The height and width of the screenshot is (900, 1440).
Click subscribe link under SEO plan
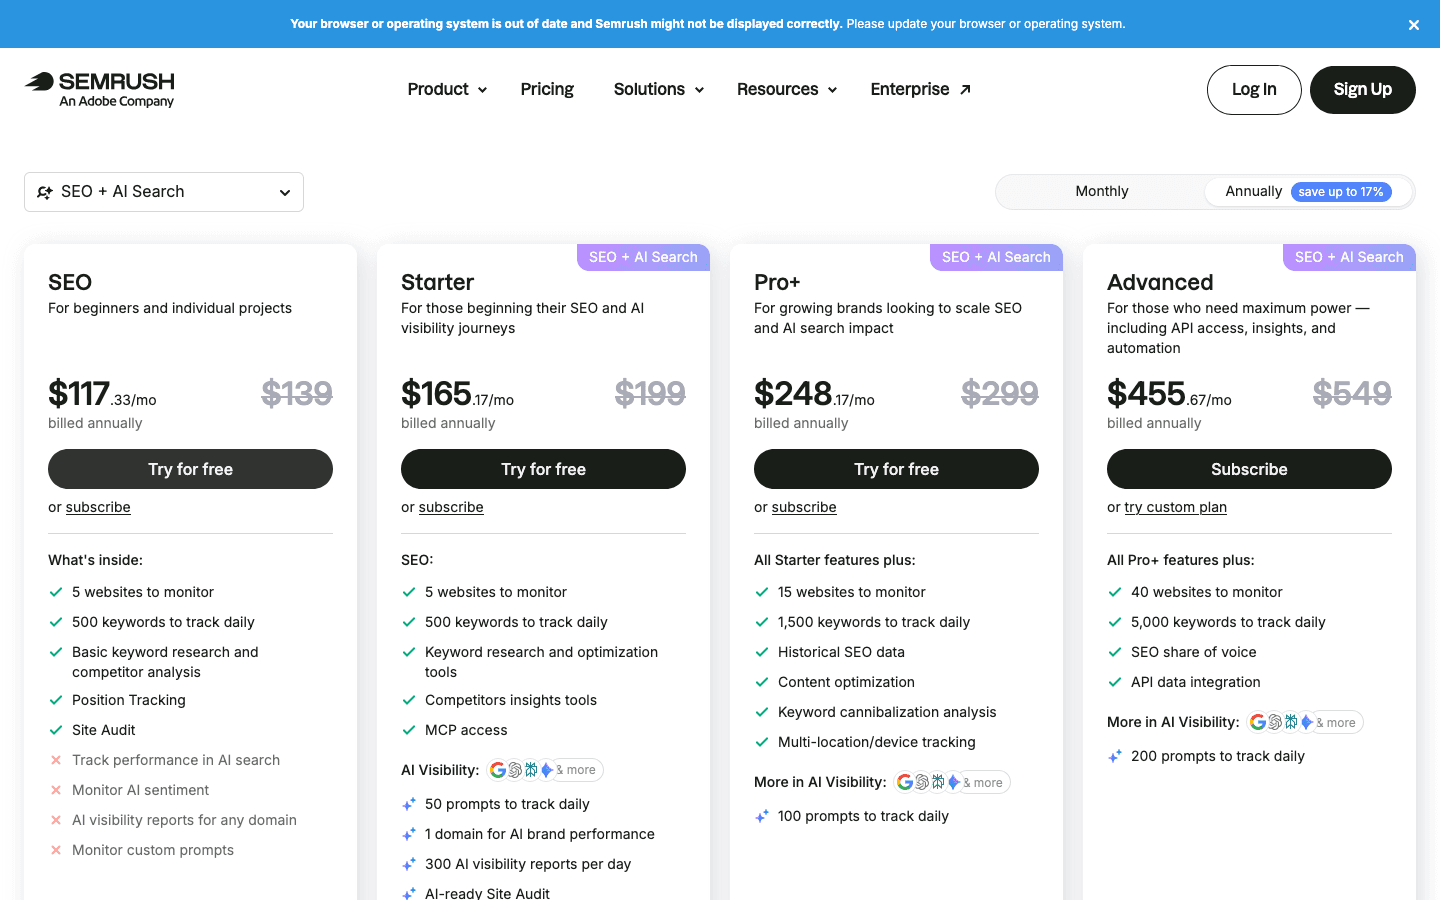98,507
